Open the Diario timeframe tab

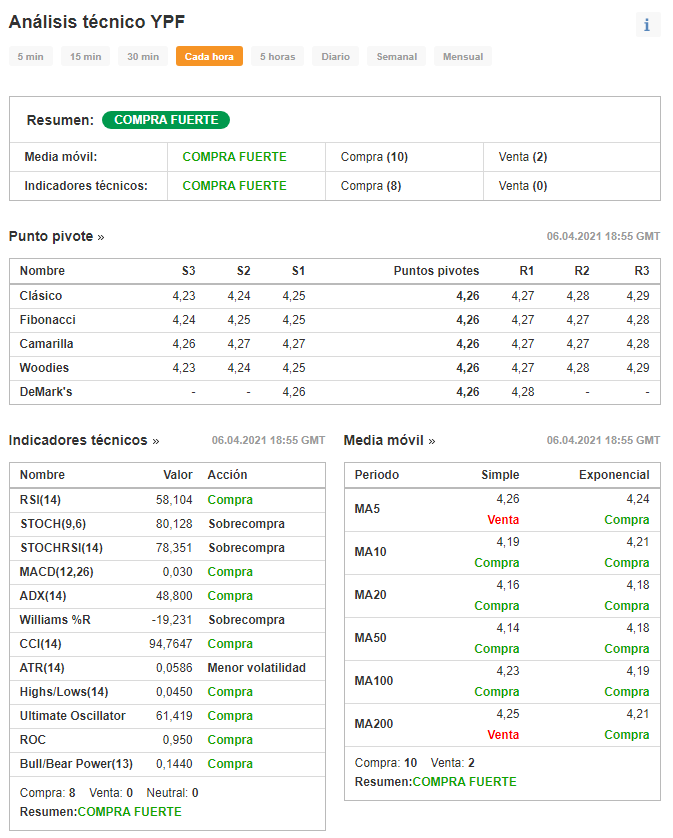point(336,56)
